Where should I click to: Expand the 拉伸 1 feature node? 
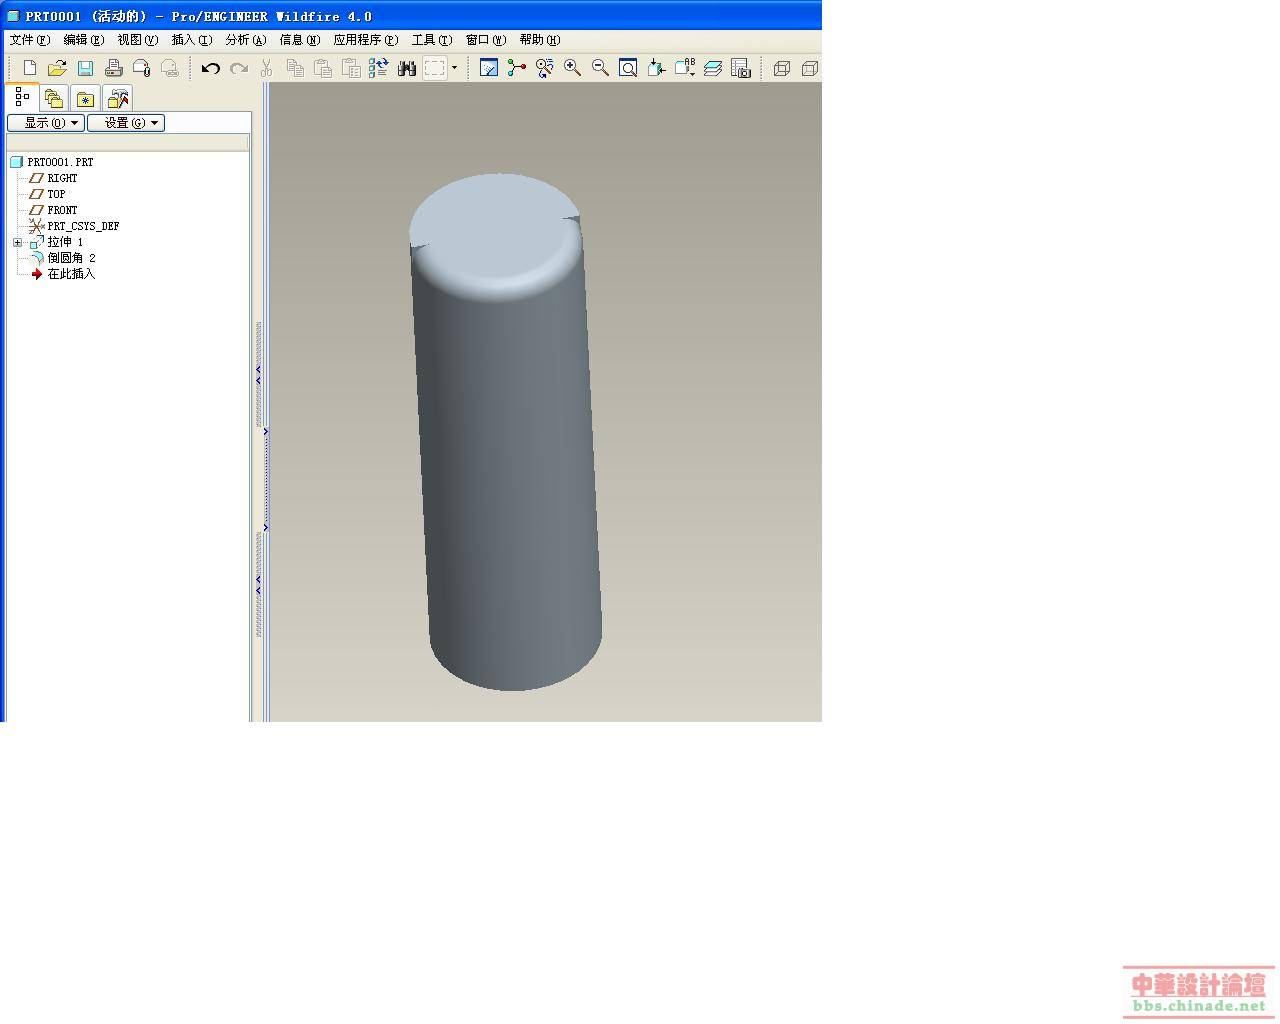17,242
